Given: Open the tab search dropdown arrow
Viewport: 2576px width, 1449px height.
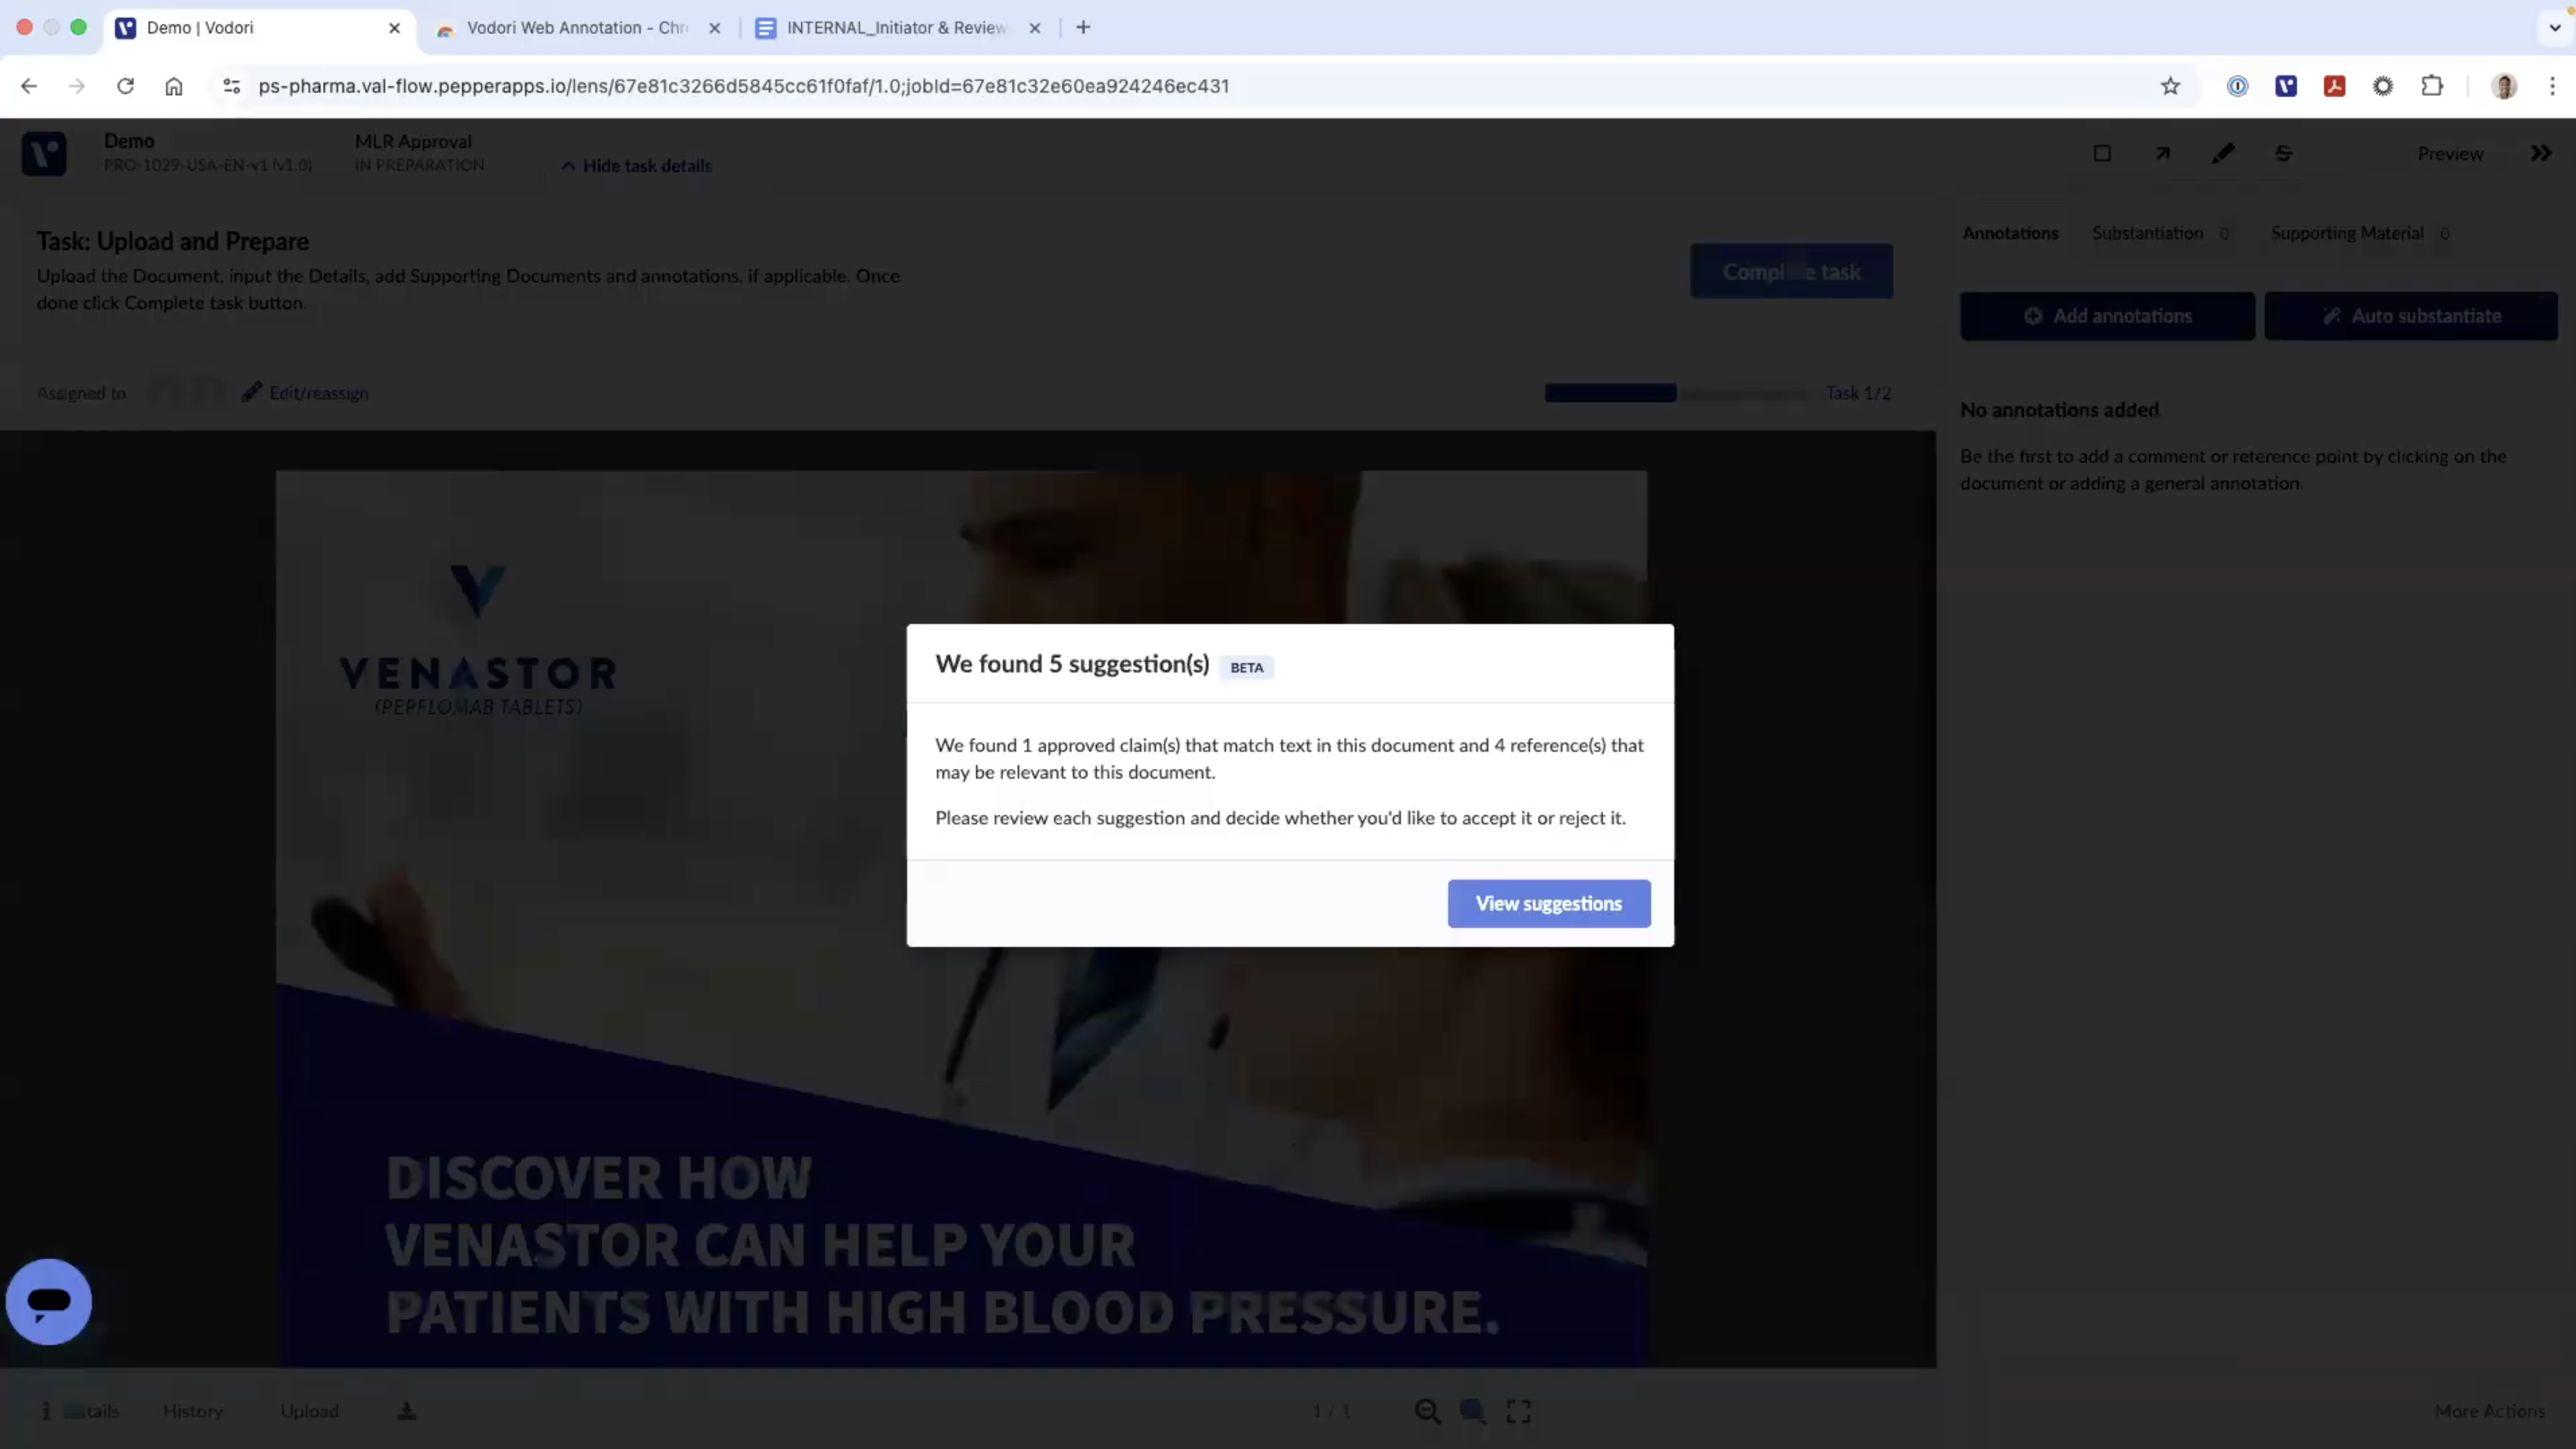Looking at the screenshot, I should [2555, 28].
